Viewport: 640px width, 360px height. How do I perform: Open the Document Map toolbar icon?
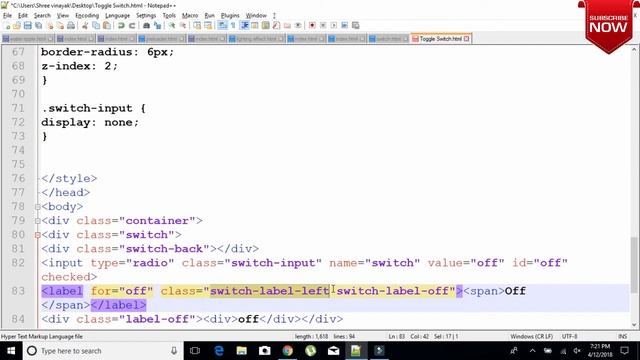click(x=266, y=25)
